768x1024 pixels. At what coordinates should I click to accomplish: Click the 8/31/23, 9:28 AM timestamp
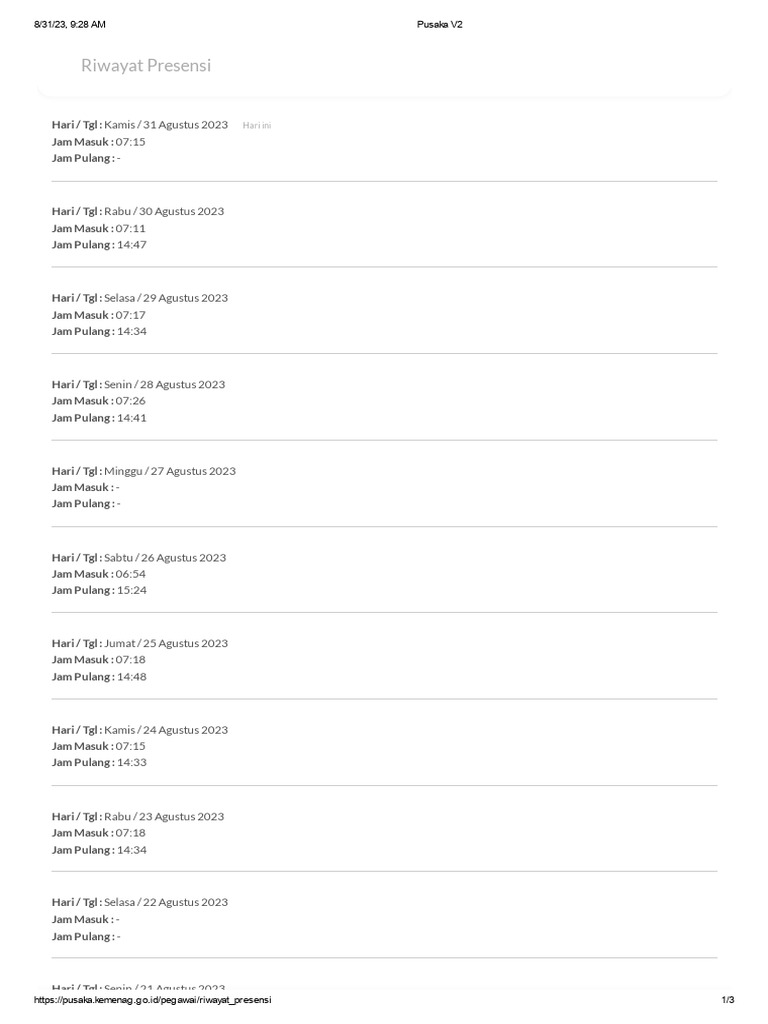point(69,24)
